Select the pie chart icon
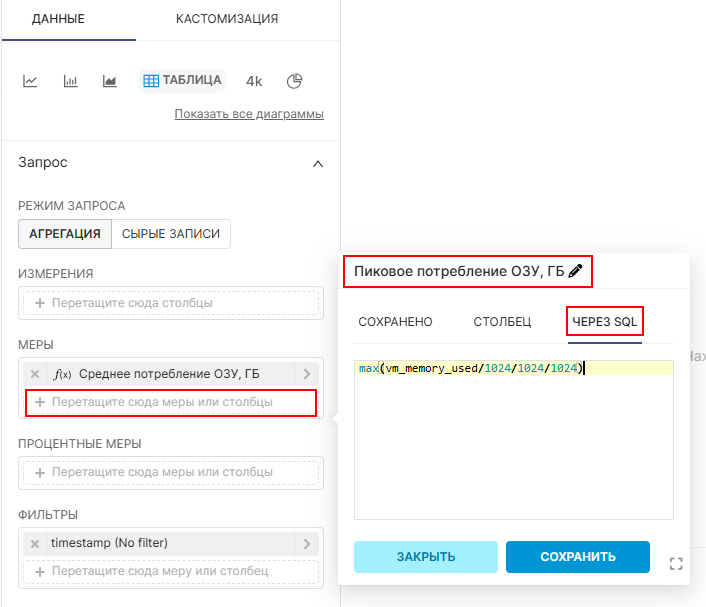 pos(294,81)
